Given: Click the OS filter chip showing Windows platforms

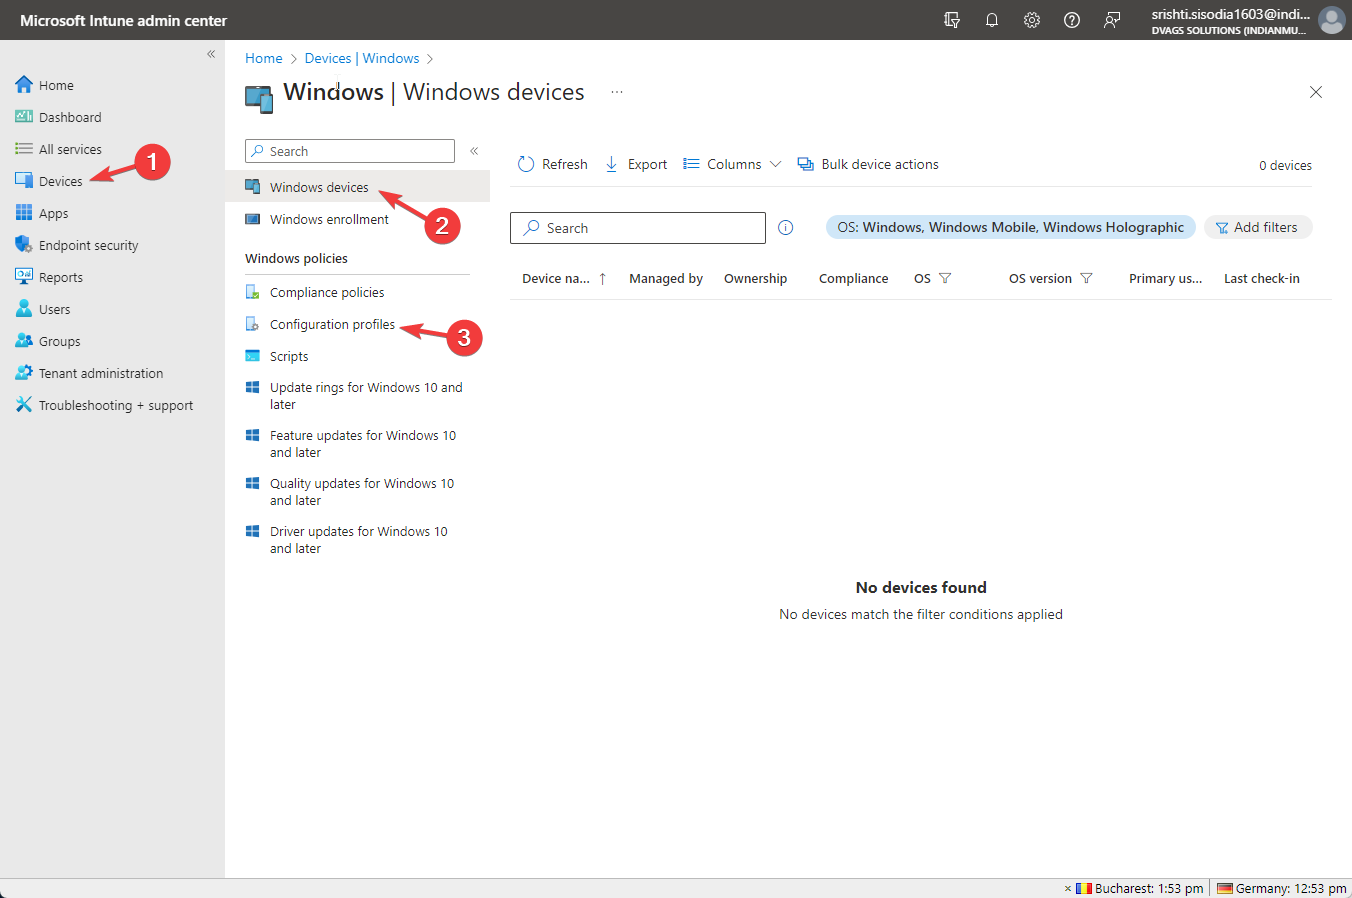Looking at the screenshot, I should [1010, 227].
